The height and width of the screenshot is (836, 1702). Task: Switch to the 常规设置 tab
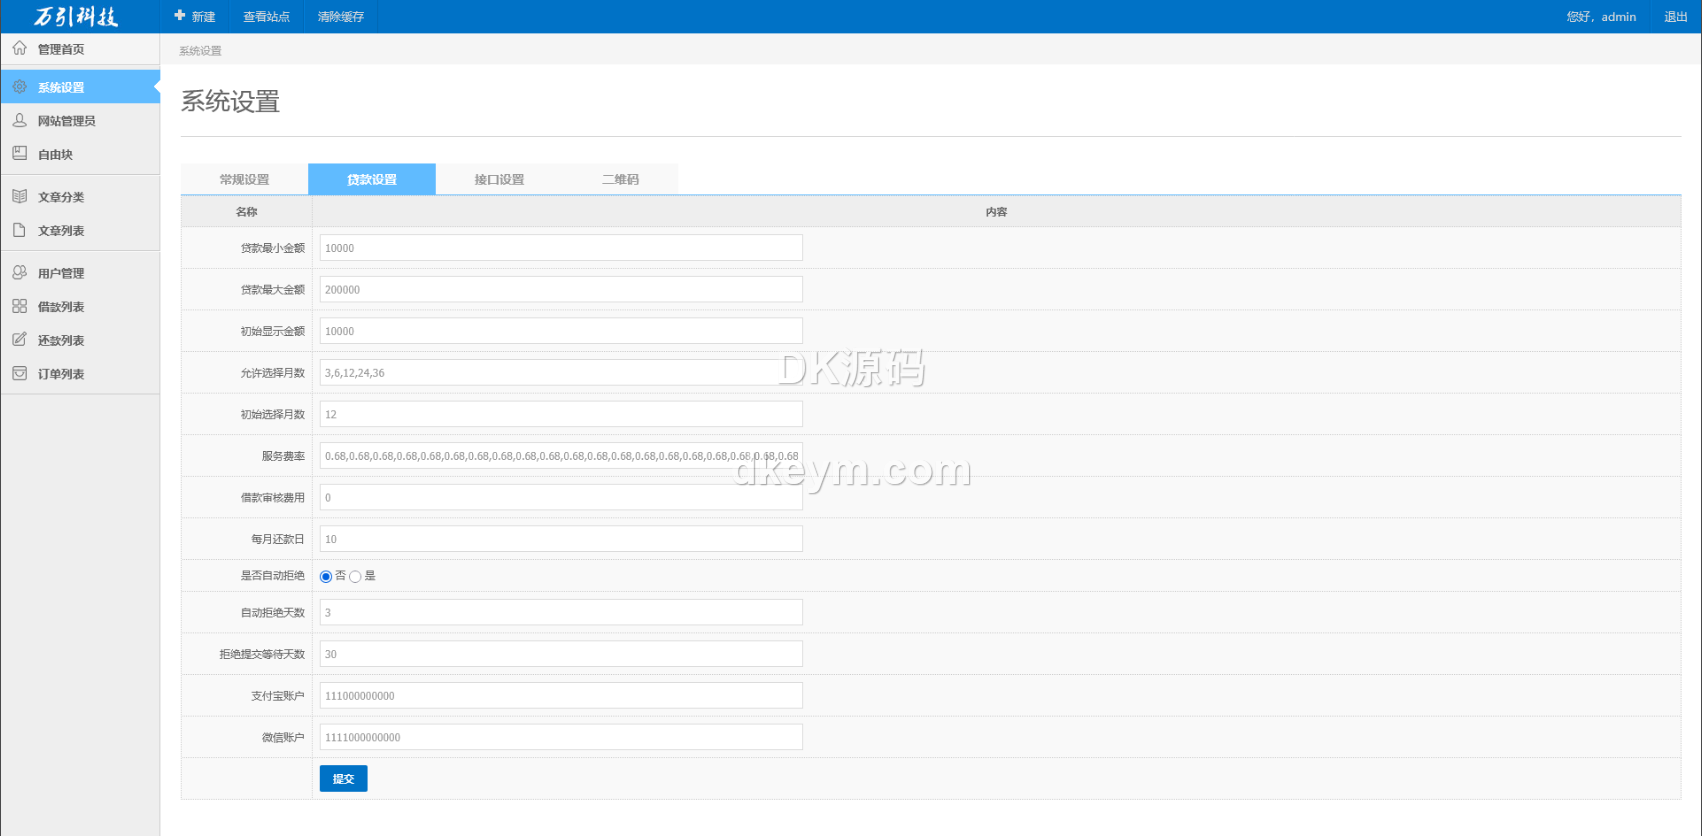coord(244,180)
